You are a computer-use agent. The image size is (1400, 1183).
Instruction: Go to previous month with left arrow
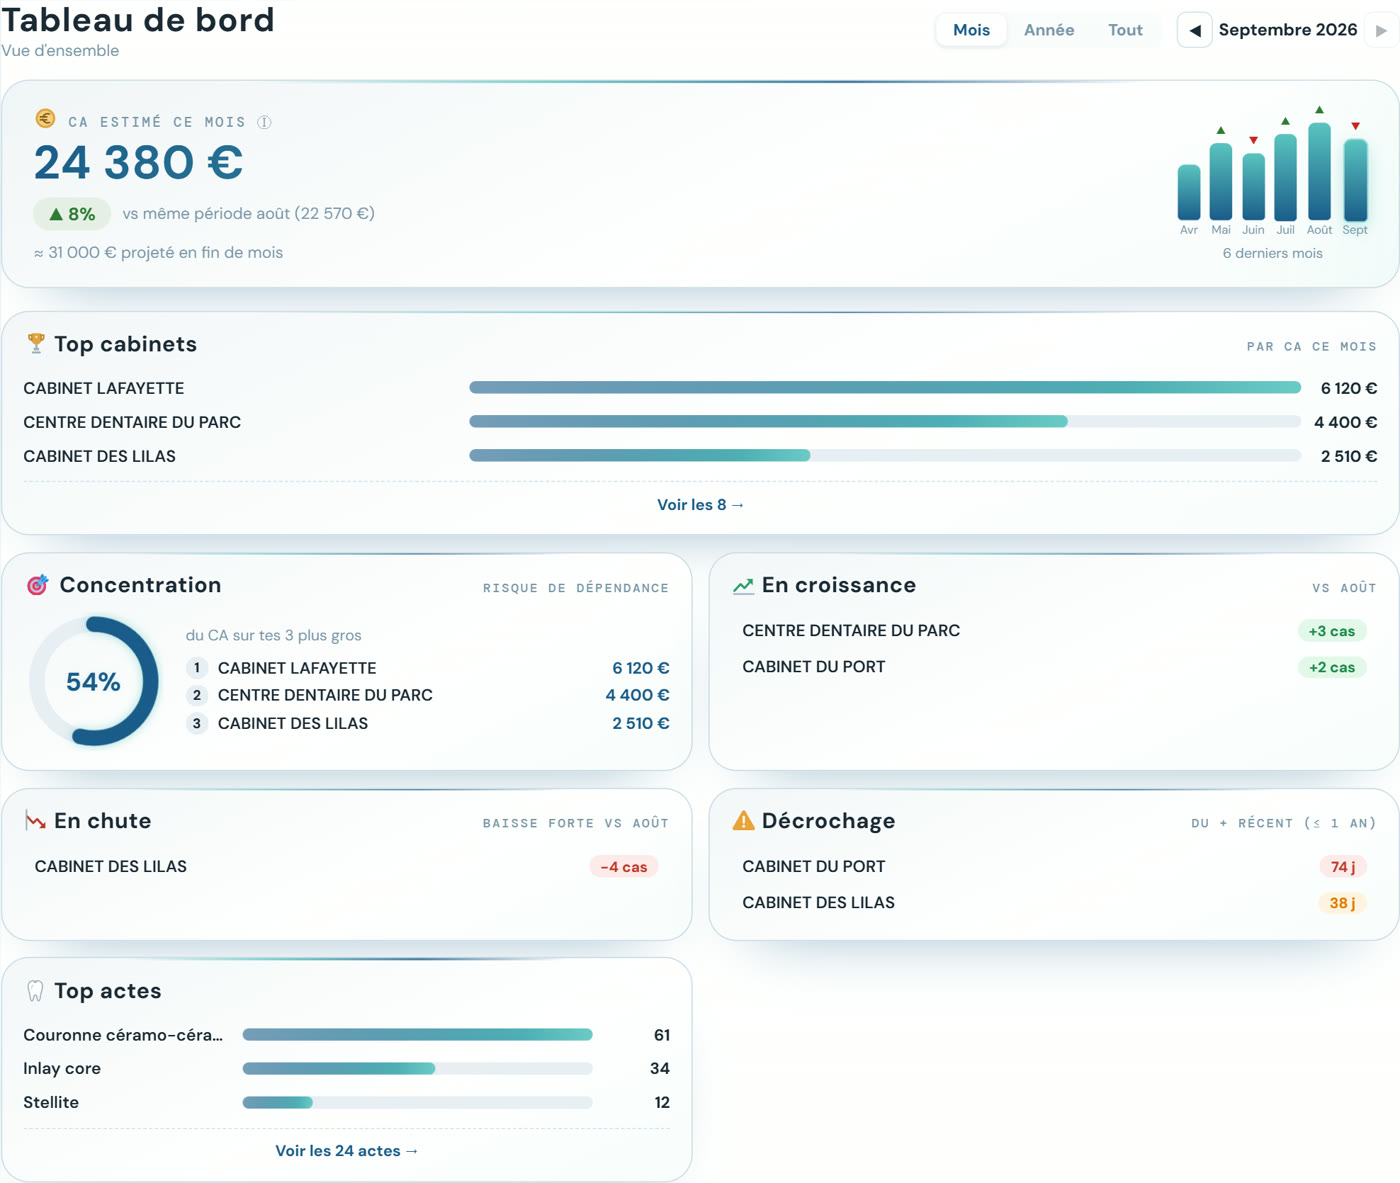(1195, 30)
